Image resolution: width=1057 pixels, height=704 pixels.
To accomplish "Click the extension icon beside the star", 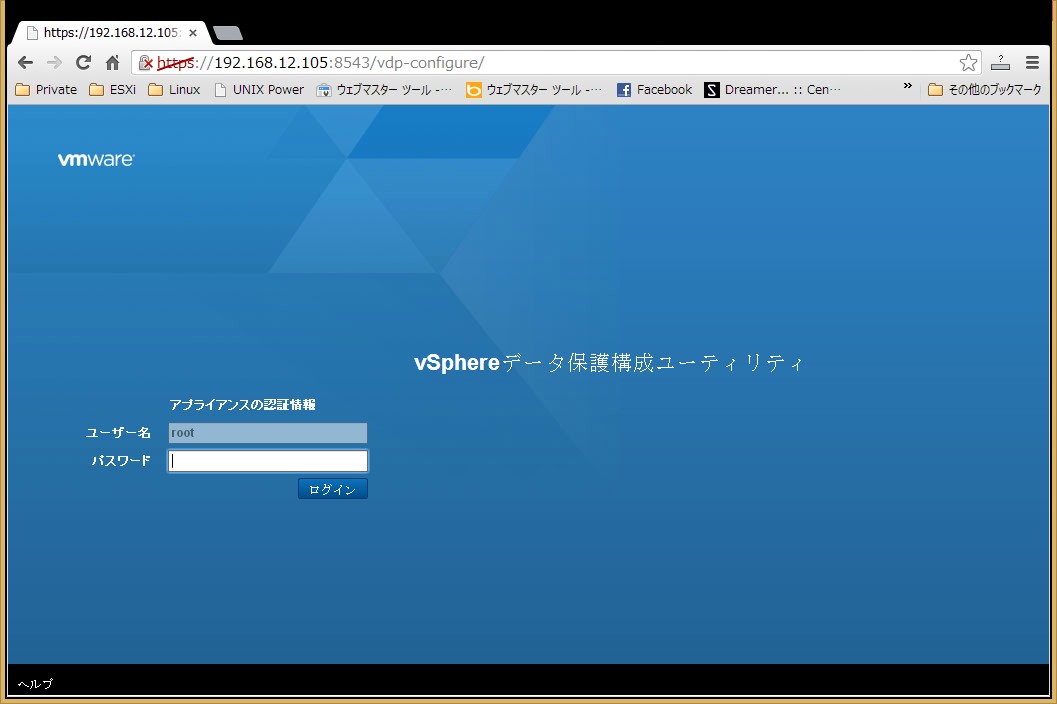I will [1000, 63].
